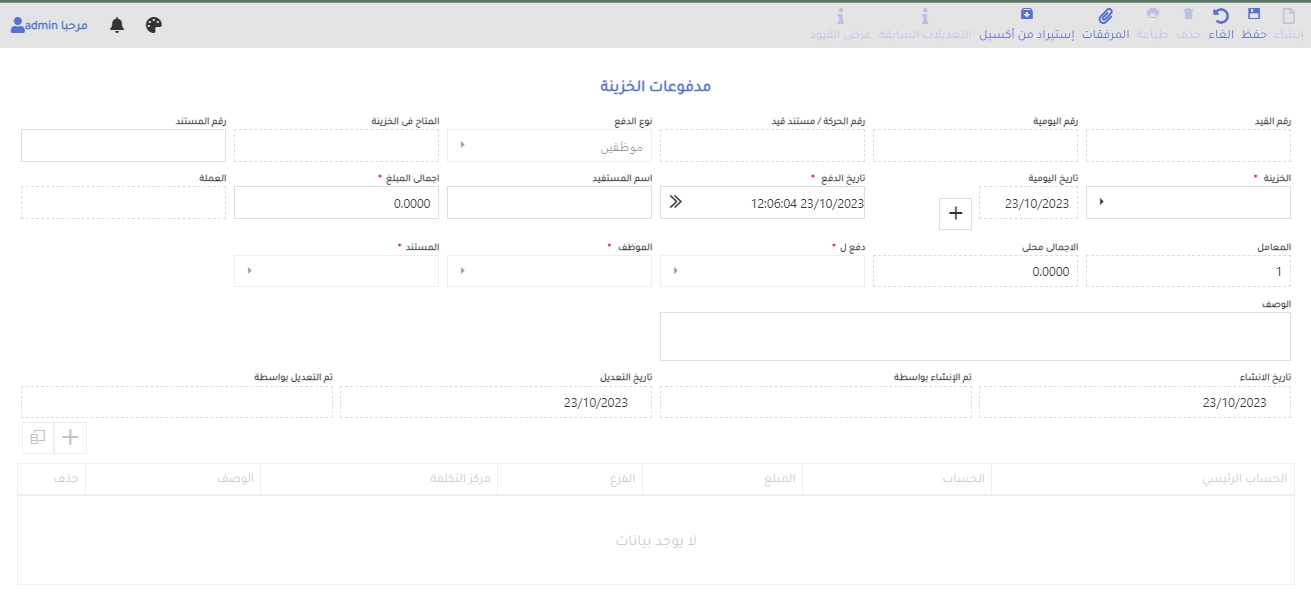Screen dimensions: 1311x599
Task: Click the Beneficiary name (اسم المستفيد) field
Action: [x=549, y=202]
